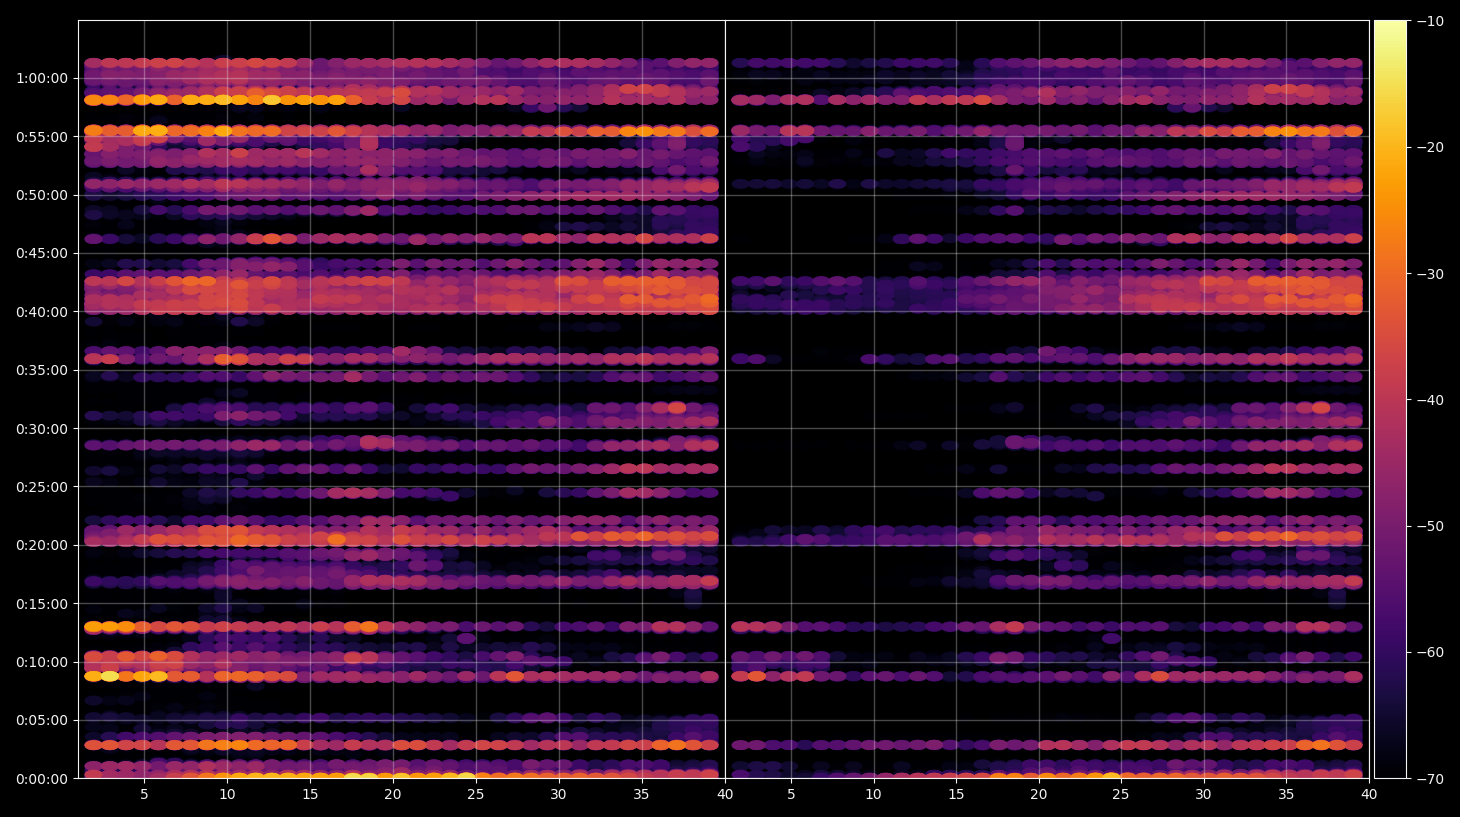Viewport: 1460px width, 817px height.
Task: Click the −30 colorbar label
Action: 1431,274
